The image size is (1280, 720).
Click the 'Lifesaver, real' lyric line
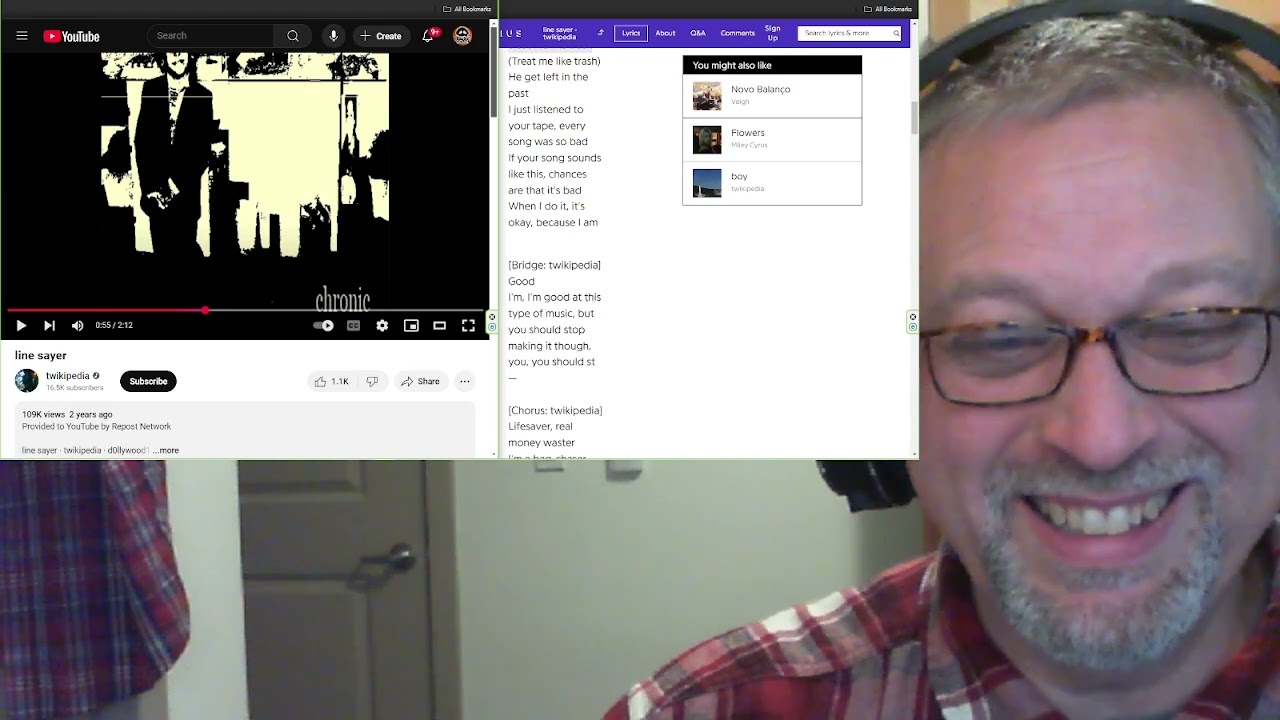pyautogui.click(x=543, y=426)
